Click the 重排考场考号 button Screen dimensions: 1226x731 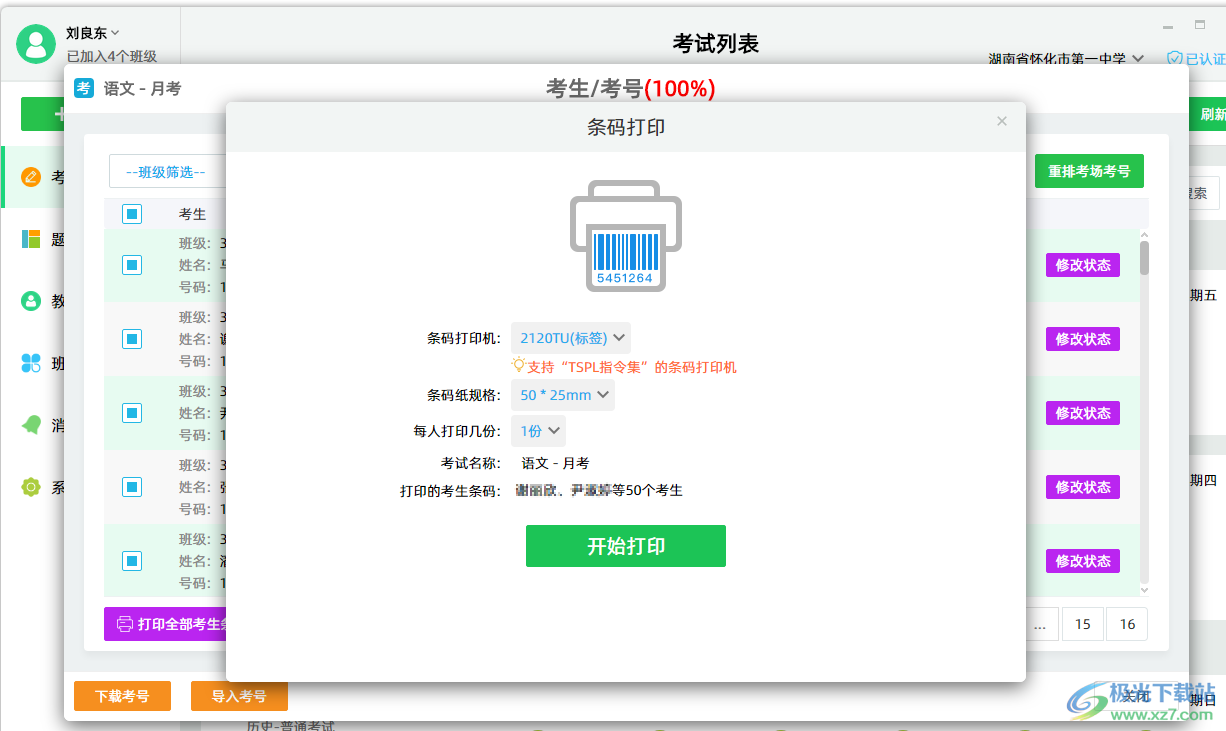click(x=1089, y=171)
